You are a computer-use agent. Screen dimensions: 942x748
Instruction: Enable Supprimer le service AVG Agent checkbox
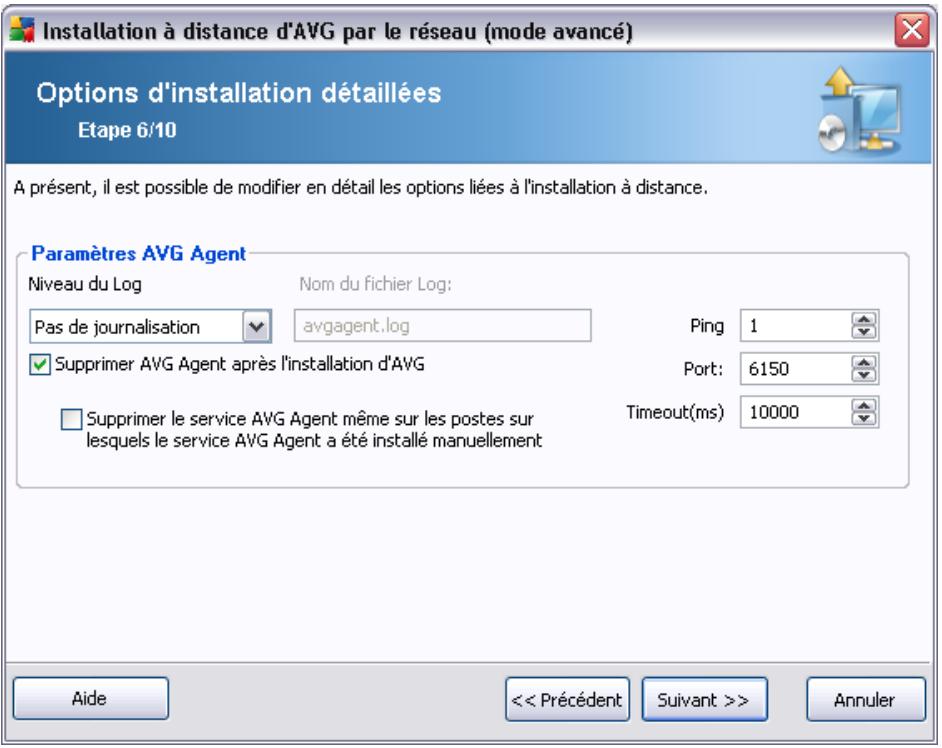(71, 419)
